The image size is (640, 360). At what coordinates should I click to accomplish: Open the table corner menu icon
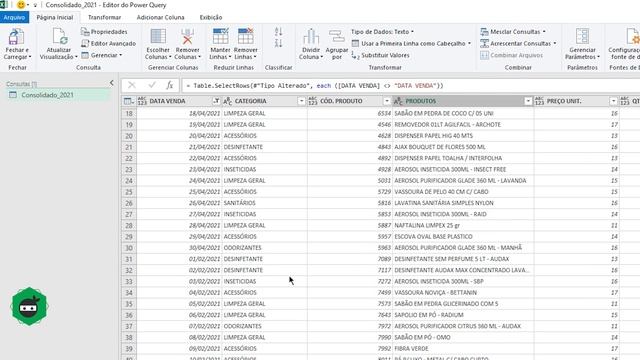(x=129, y=101)
